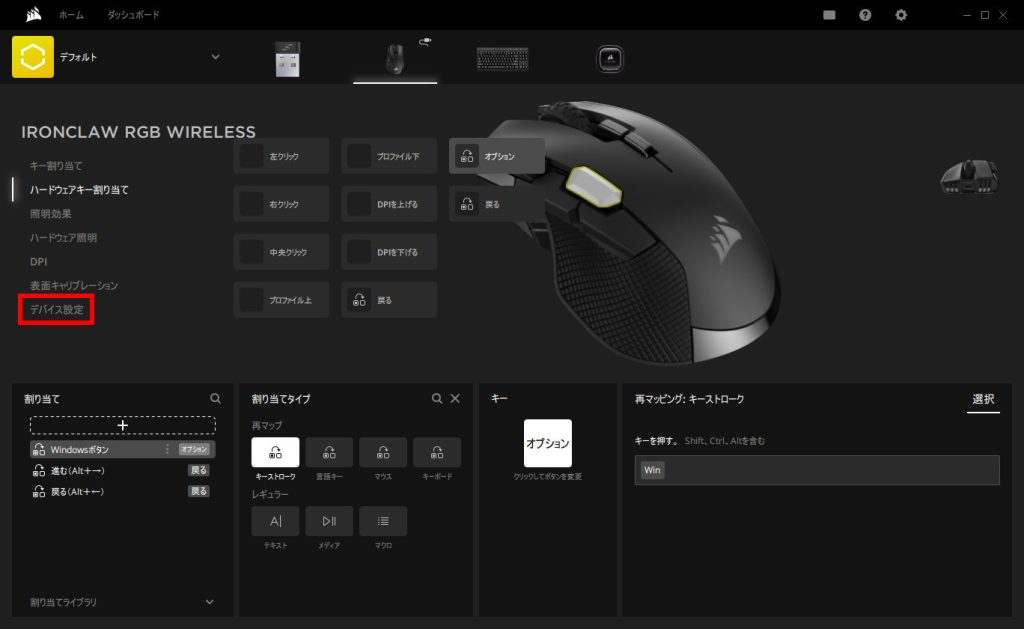The width and height of the screenshot is (1024, 629).
Task: Select the 戻る slot directly below オプション
Action: (497, 204)
